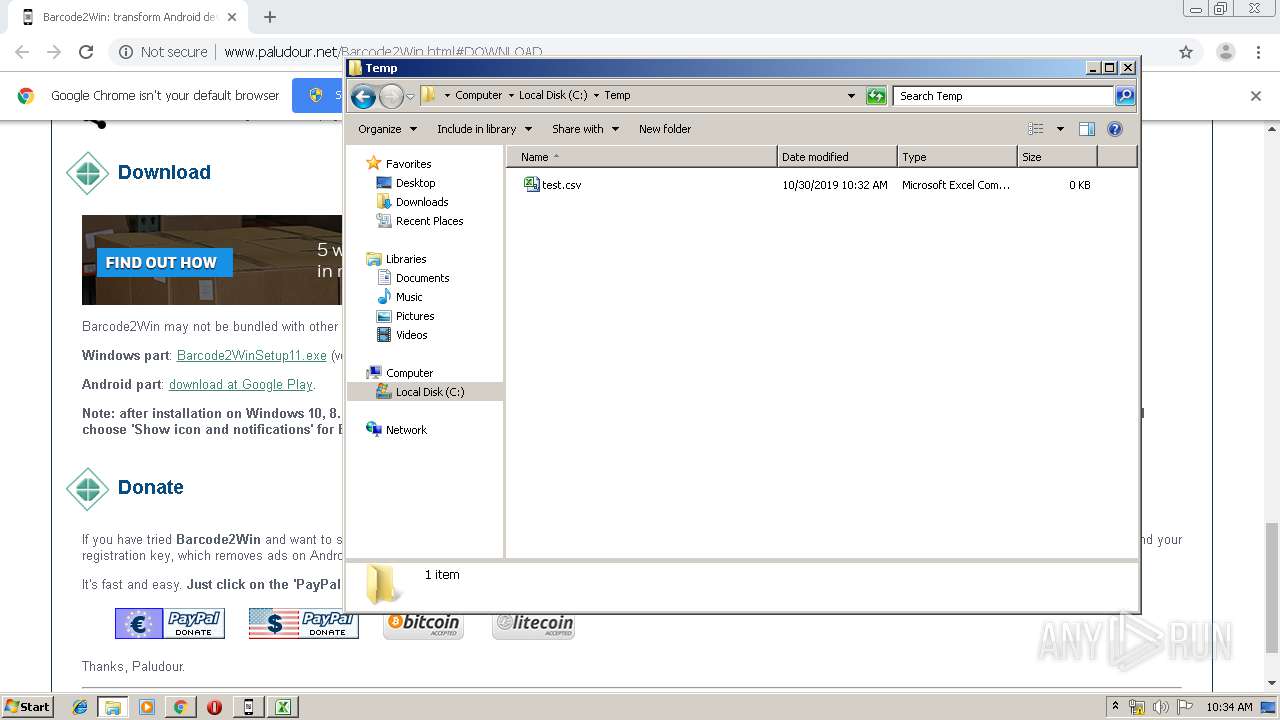Click Temp in the address breadcrumb
The width and height of the screenshot is (1280, 720).
617,95
